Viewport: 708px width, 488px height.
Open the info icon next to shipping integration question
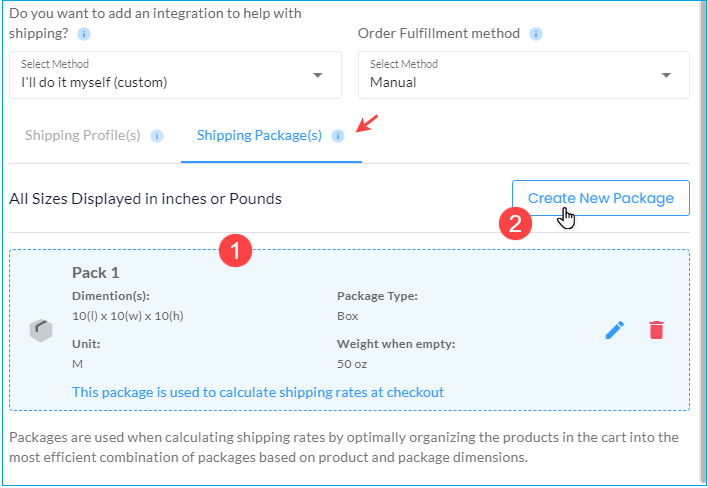pyautogui.click(x=84, y=34)
